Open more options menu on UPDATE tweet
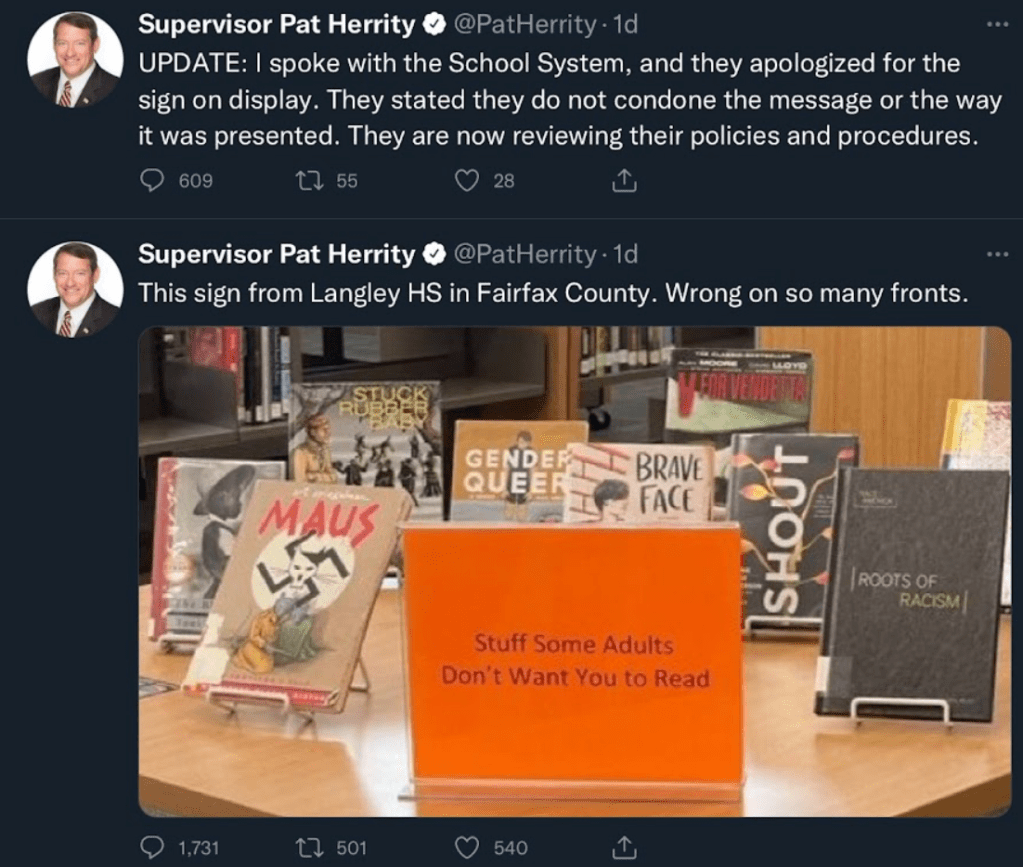 pos(997,25)
